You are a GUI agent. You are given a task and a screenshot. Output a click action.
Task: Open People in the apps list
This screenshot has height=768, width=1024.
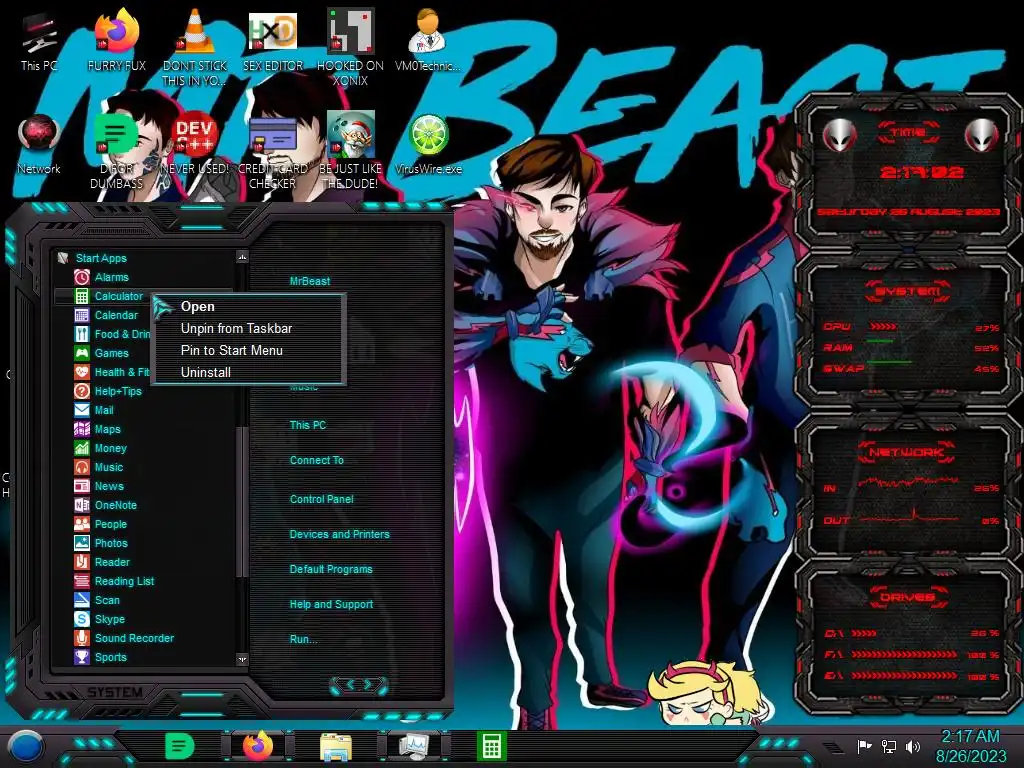coord(101,523)
